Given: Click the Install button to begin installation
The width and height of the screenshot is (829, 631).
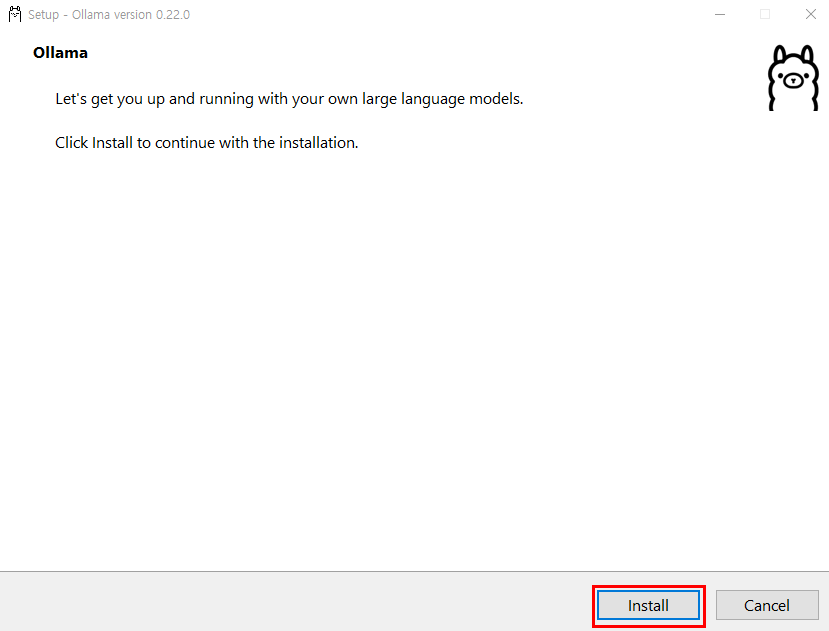Looking at the screenshot, I should (x=648, y=605).
